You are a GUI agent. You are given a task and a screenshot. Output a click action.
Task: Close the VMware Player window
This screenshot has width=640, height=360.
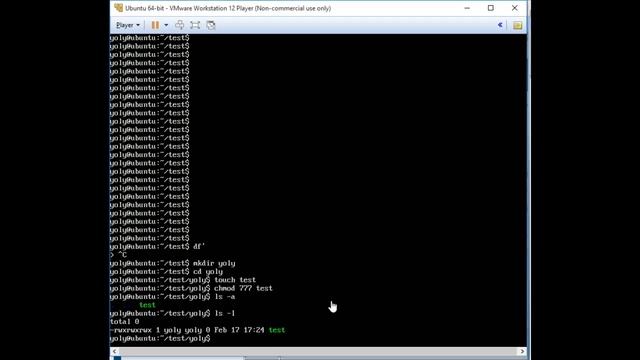515,8
